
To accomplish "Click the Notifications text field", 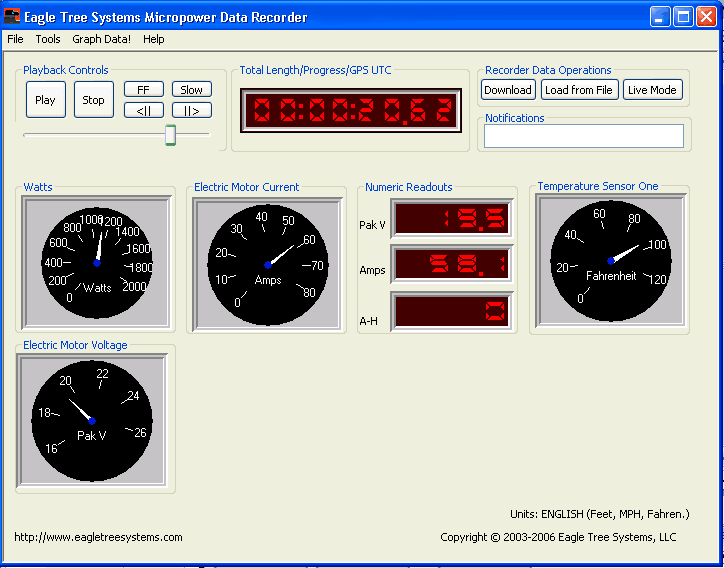I will click(x=583, y=136).
